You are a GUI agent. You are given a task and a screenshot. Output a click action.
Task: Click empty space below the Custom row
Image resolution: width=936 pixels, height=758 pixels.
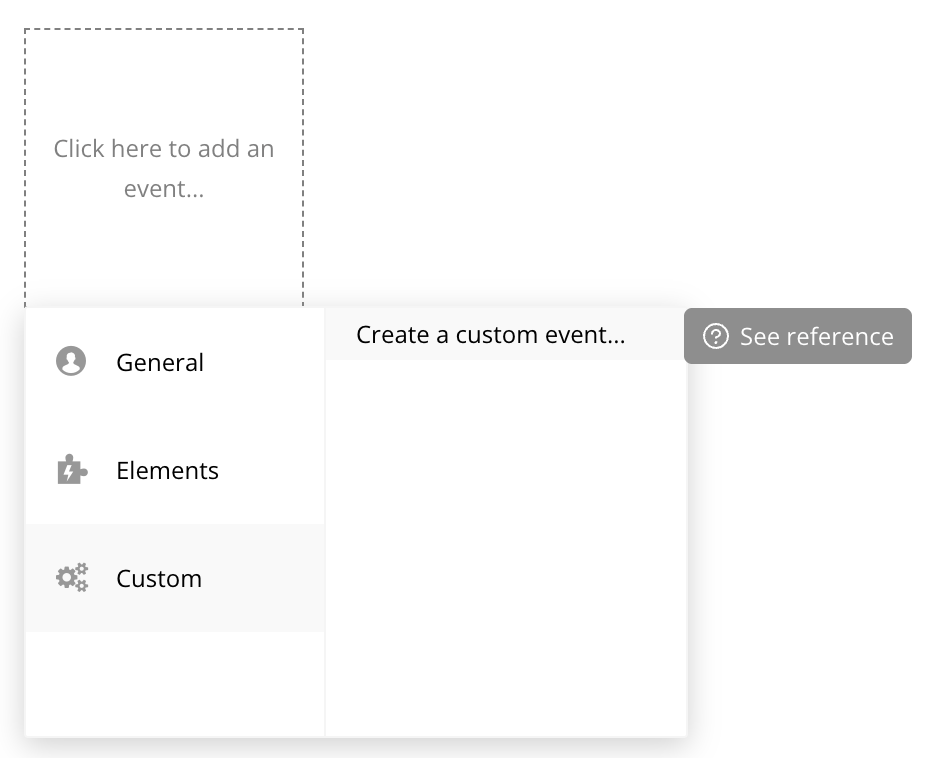pos(175,684)
